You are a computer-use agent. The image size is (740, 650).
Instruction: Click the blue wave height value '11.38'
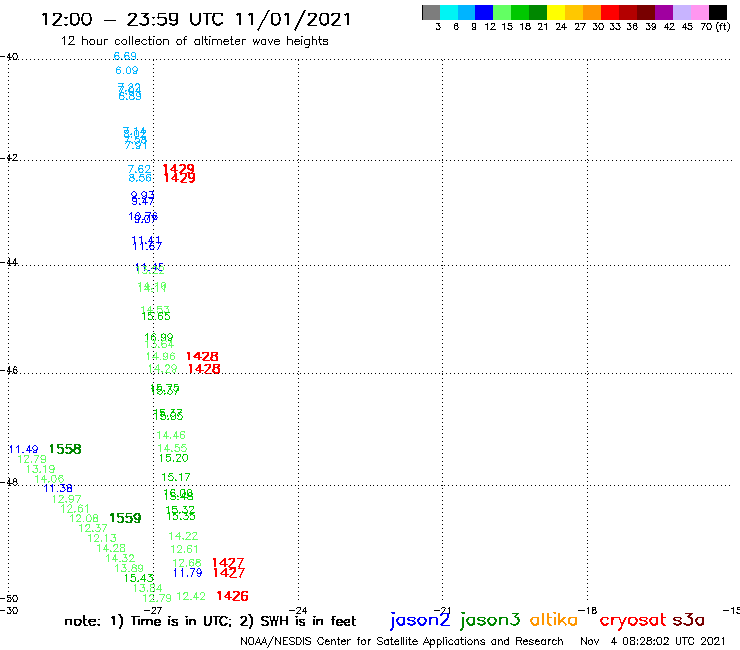pyautogui.click(x=58, y=489)
